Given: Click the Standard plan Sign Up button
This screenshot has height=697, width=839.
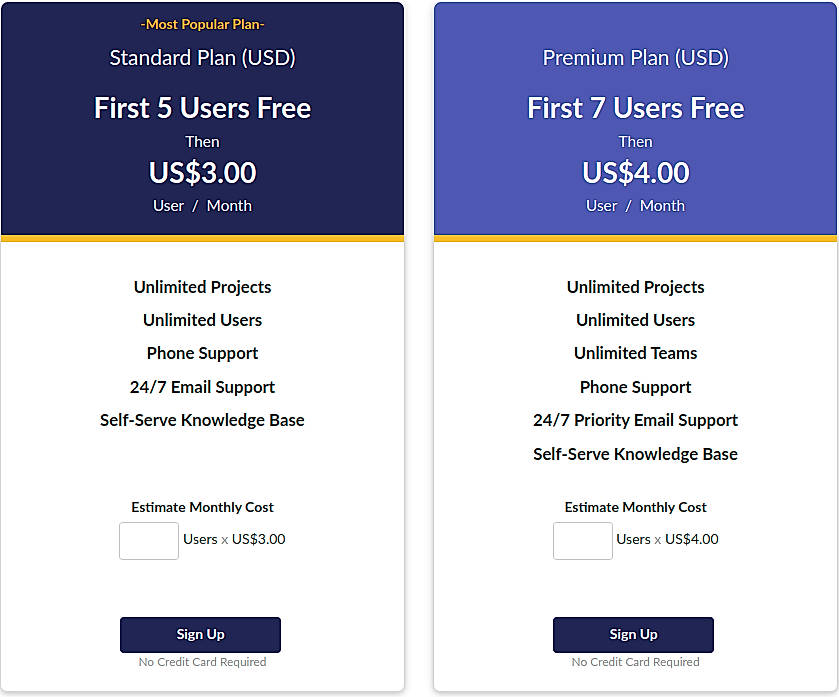Looking at the screenshot, I should coord(200,634).
